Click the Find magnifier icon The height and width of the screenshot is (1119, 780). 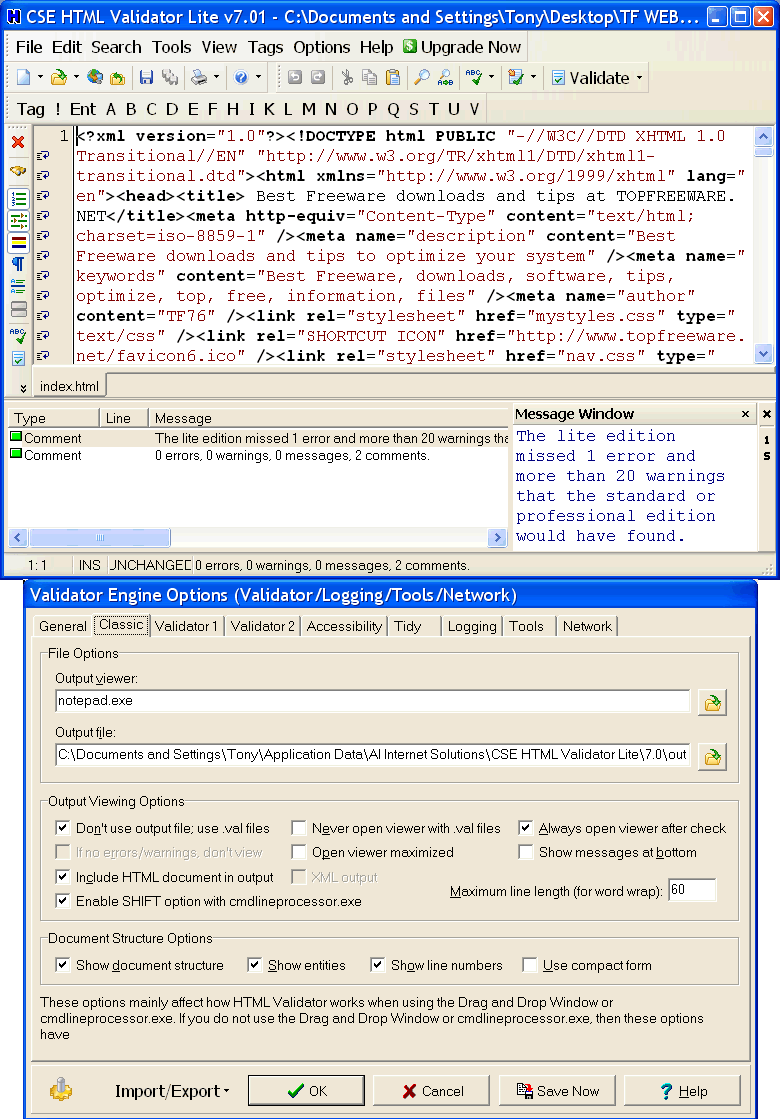(422, 77)
